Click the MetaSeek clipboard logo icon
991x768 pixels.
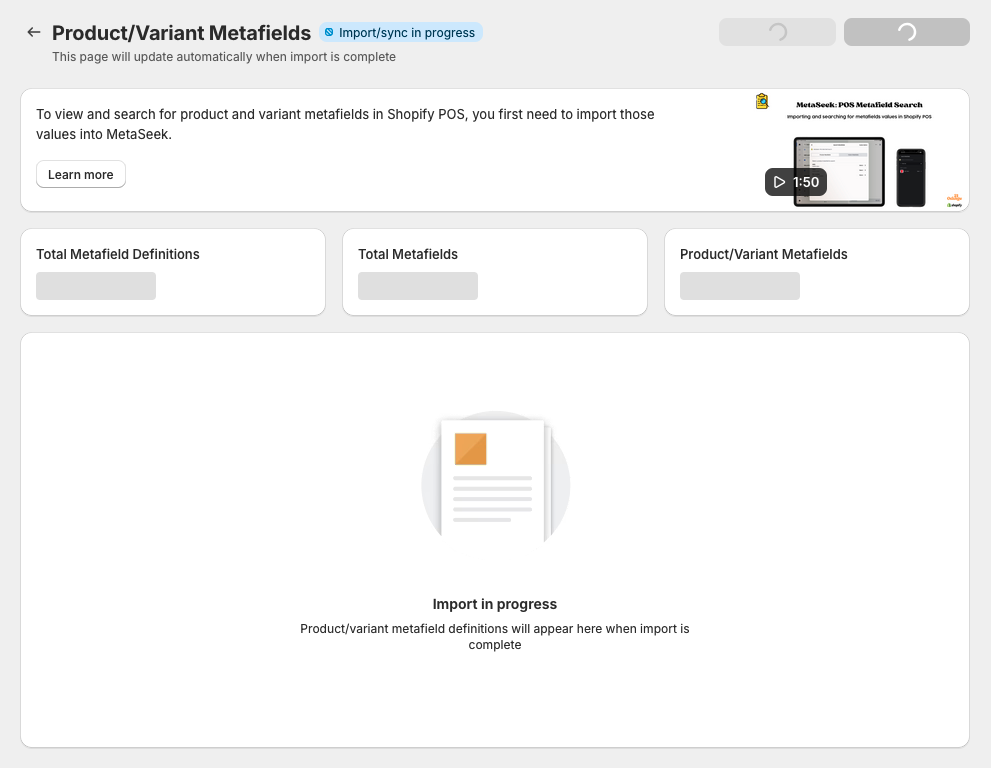(x=762, y=101)
